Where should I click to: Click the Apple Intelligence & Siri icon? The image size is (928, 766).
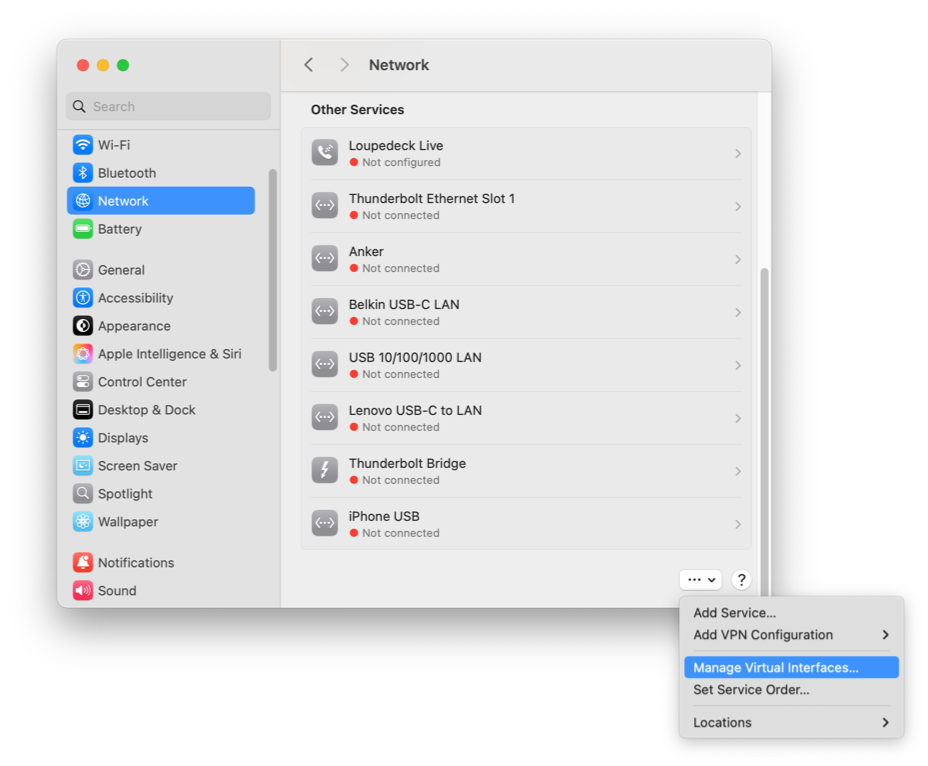[x=83, y=353]
